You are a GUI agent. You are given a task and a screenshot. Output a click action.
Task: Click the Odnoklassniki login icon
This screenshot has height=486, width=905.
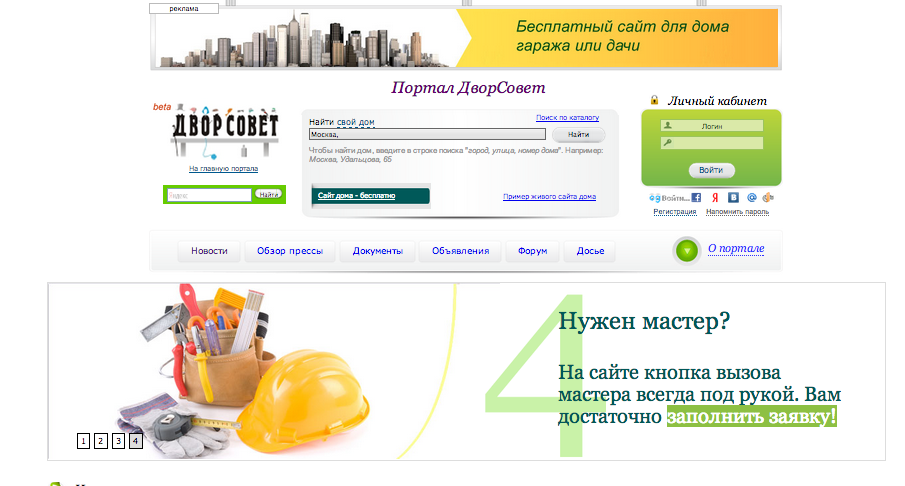[x=766, y=198]
